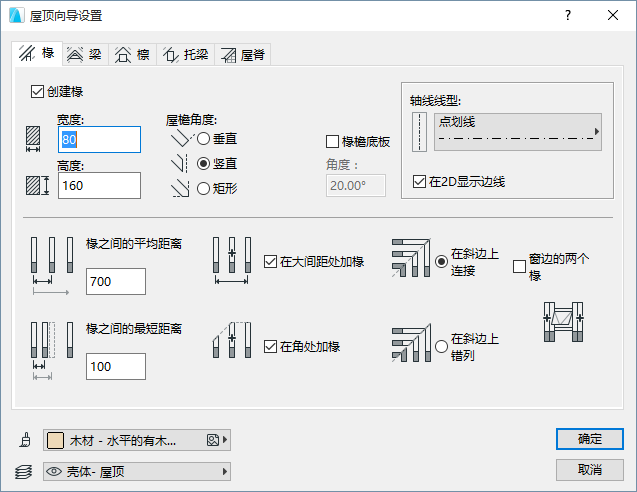
Task: Toggle 在2D显示边线 checkbox
Action: coord(420,182)
